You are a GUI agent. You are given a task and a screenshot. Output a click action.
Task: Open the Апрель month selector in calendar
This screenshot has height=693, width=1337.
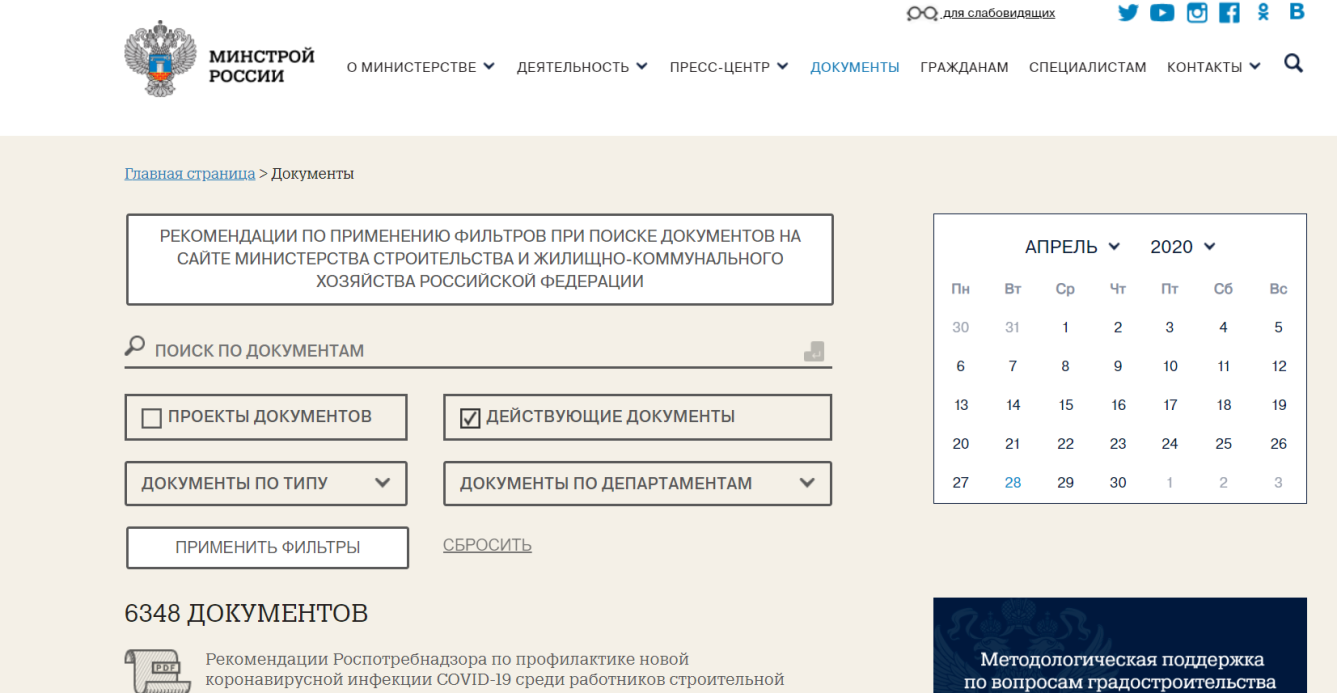pos(1072,247)
